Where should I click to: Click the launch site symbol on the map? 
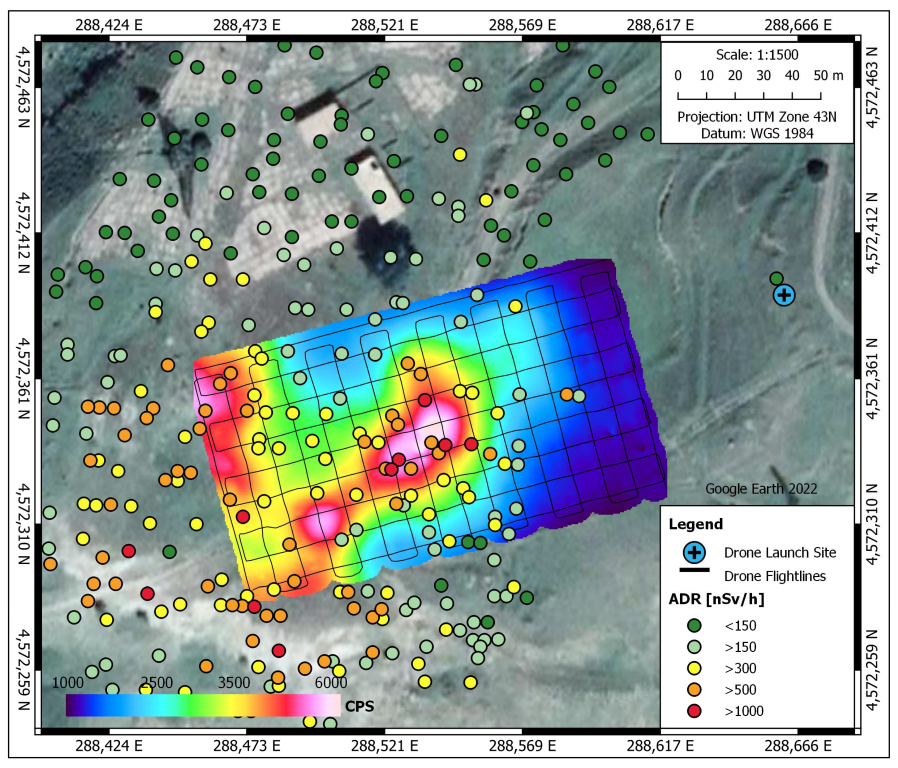(x=783, y=294)
